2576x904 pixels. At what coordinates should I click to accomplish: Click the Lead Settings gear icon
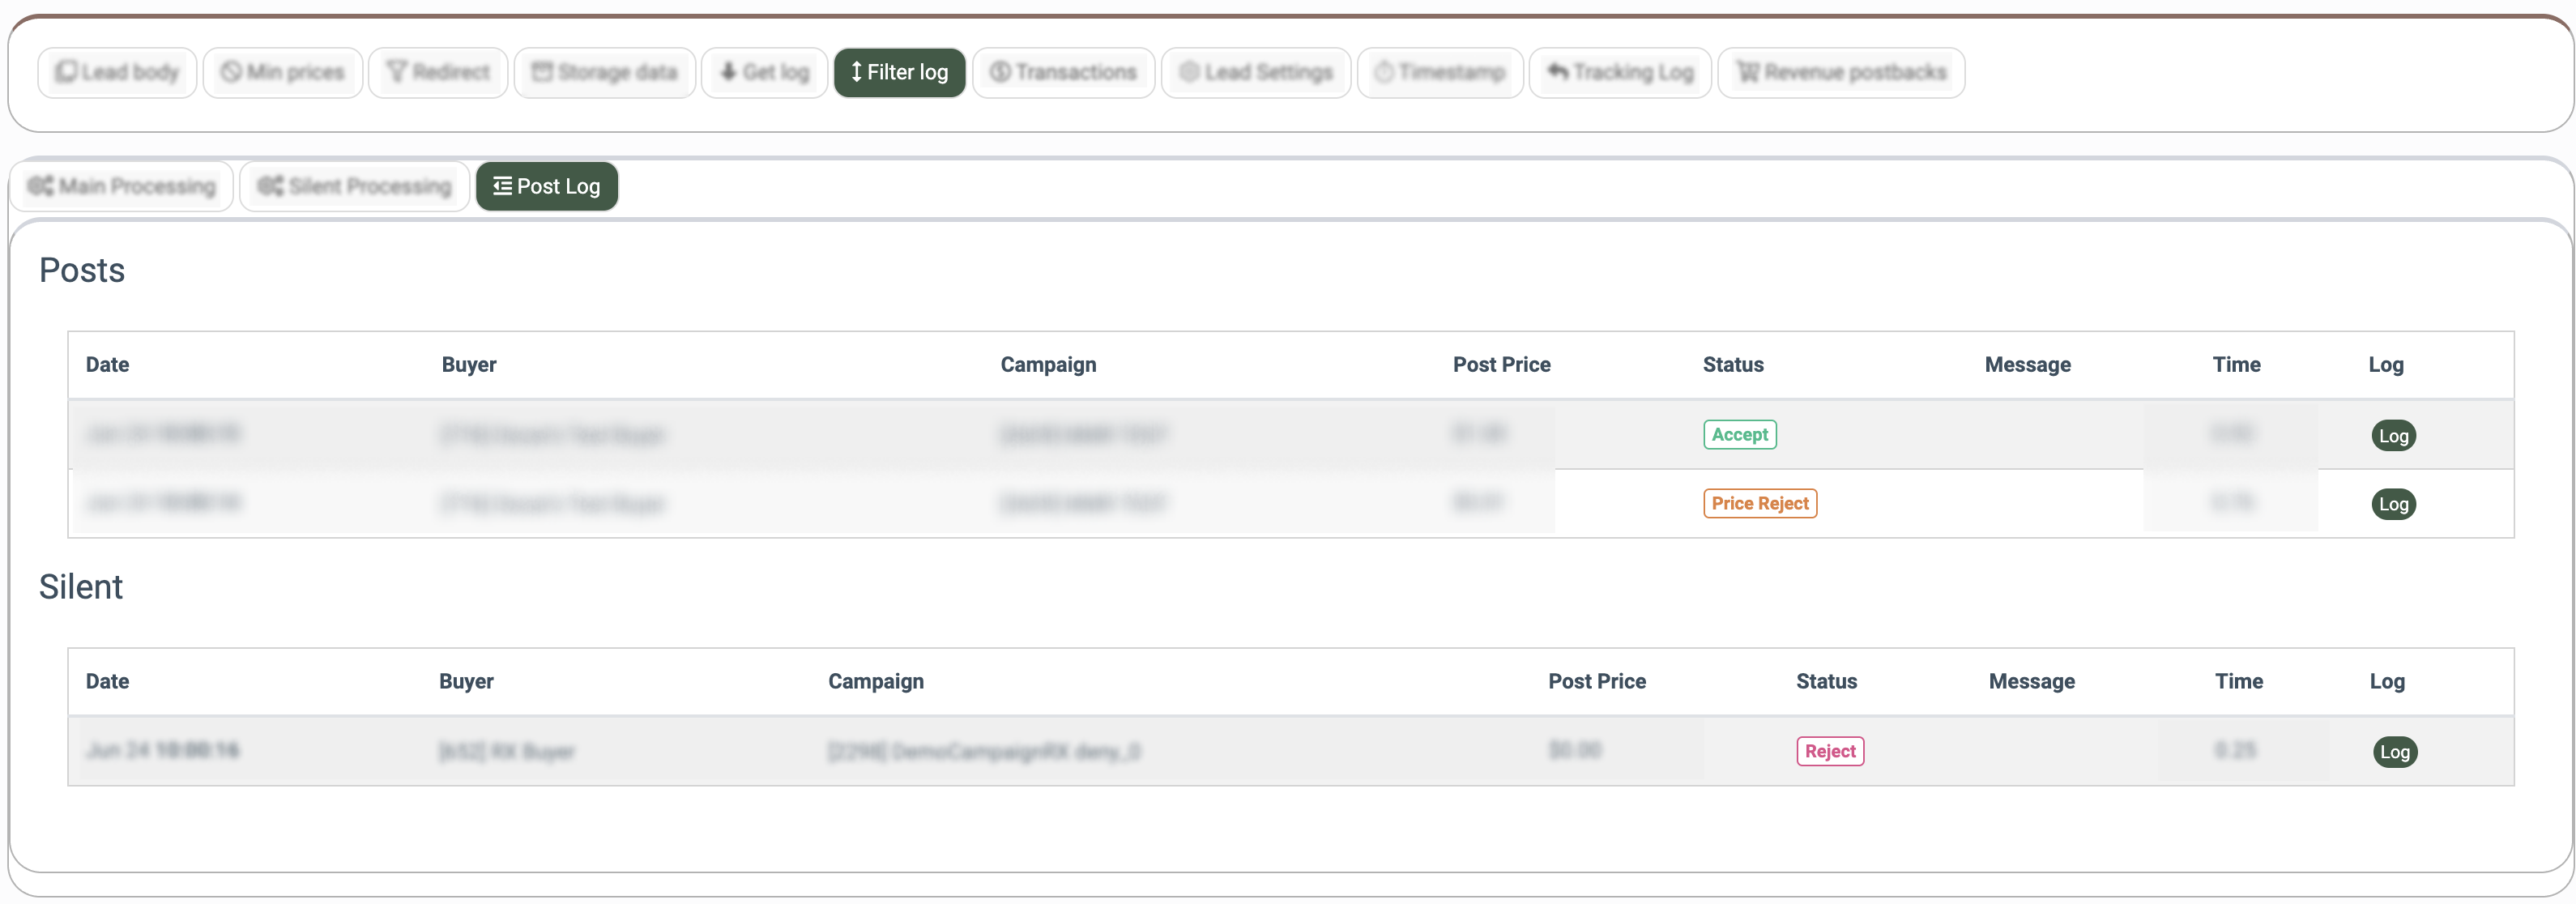click(1188, 72)
